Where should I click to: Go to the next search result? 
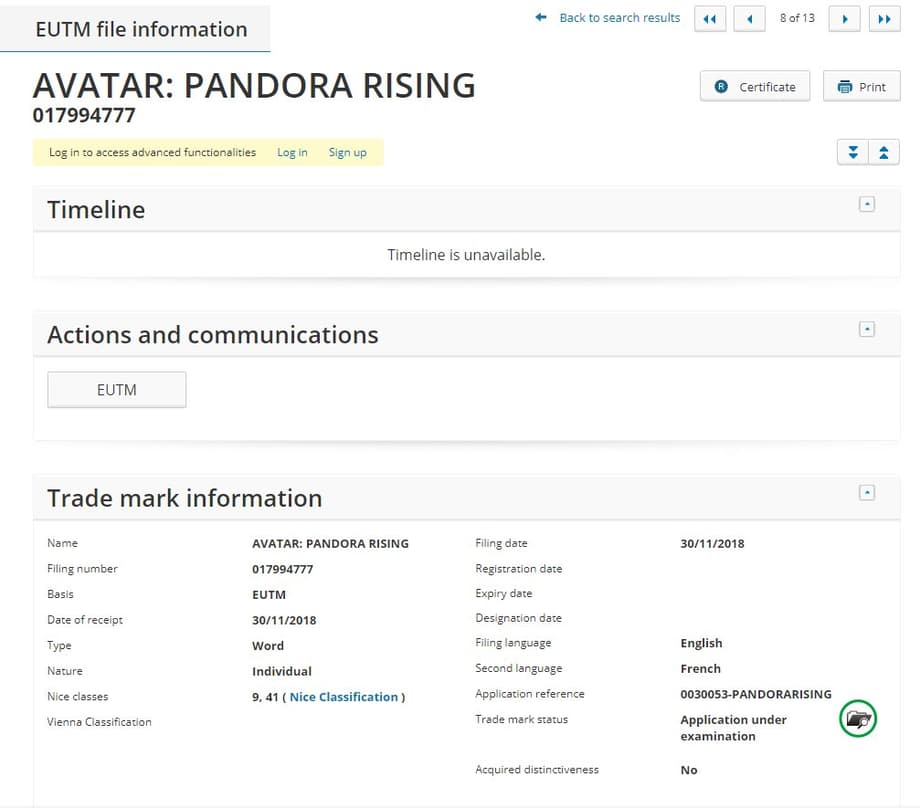pyautogui.click(x=845, y=19)
